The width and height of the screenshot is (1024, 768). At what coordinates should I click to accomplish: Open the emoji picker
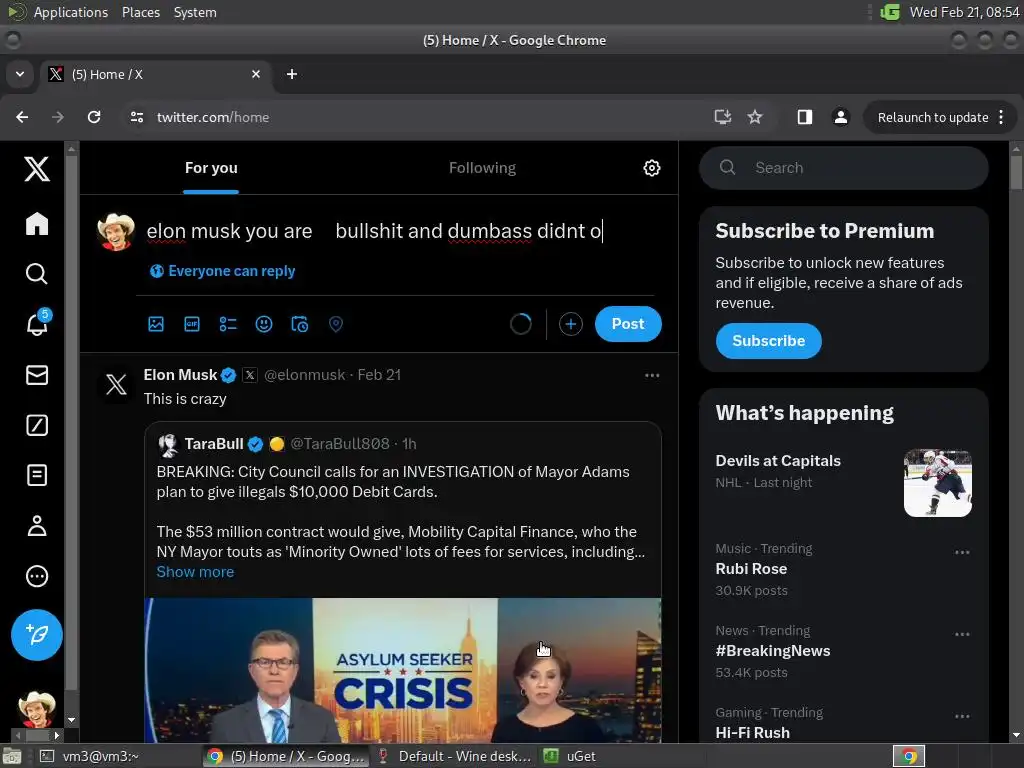pyautogui.click(x=264, y=324)
